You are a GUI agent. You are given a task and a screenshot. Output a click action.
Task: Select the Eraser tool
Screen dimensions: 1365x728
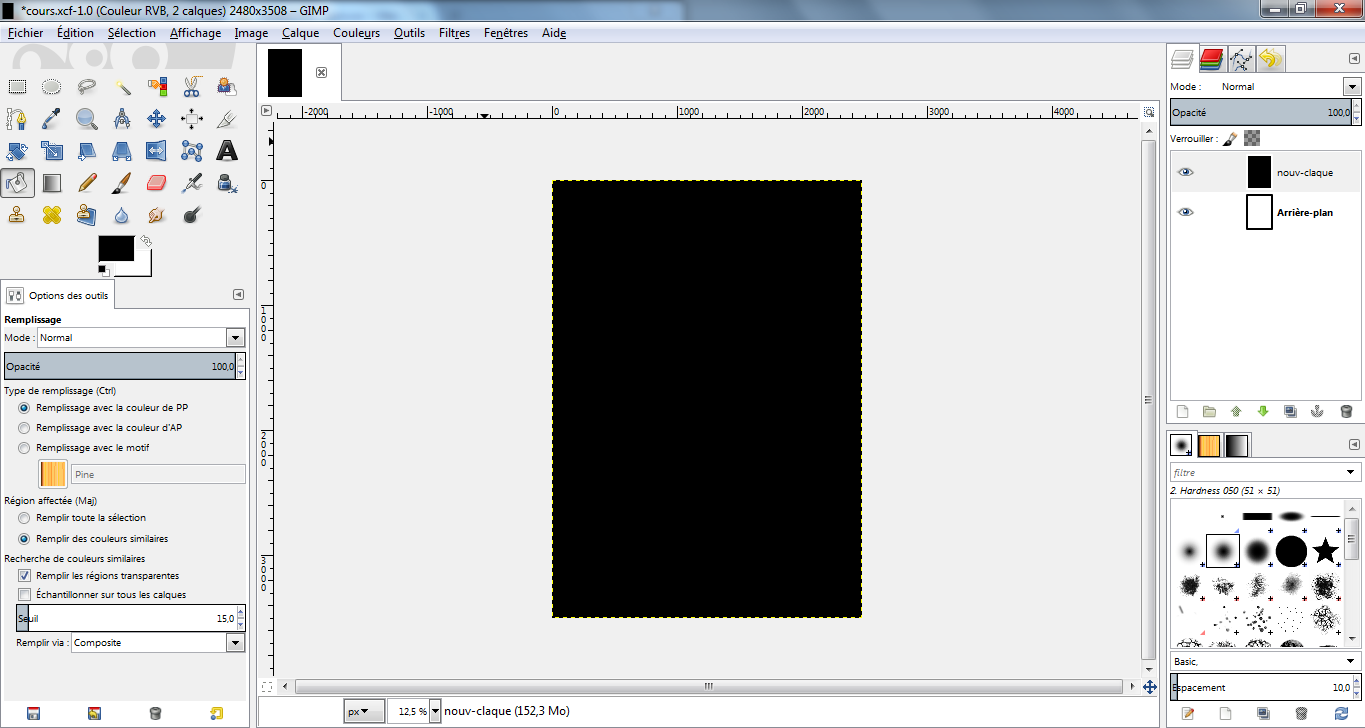(157, 183)
